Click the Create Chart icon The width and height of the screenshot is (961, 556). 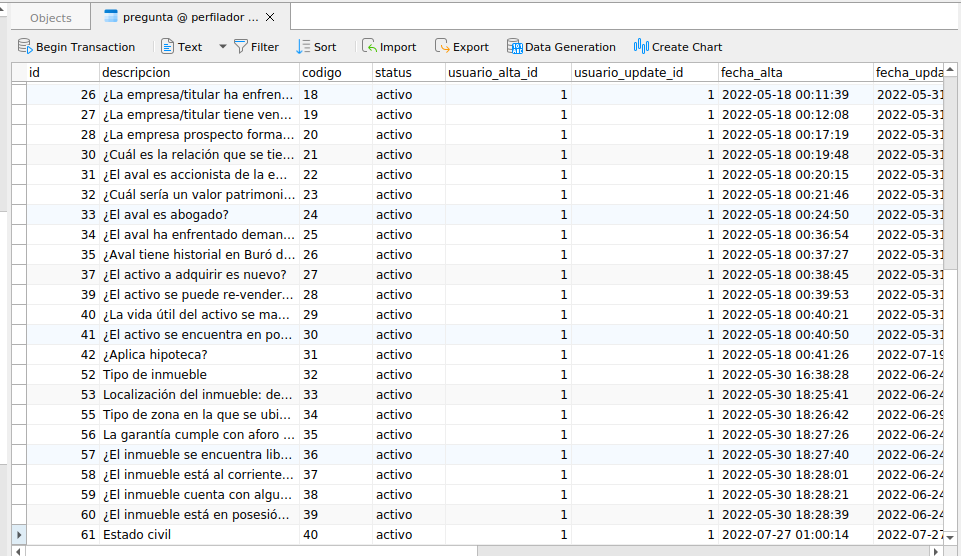tap(641, 47)
